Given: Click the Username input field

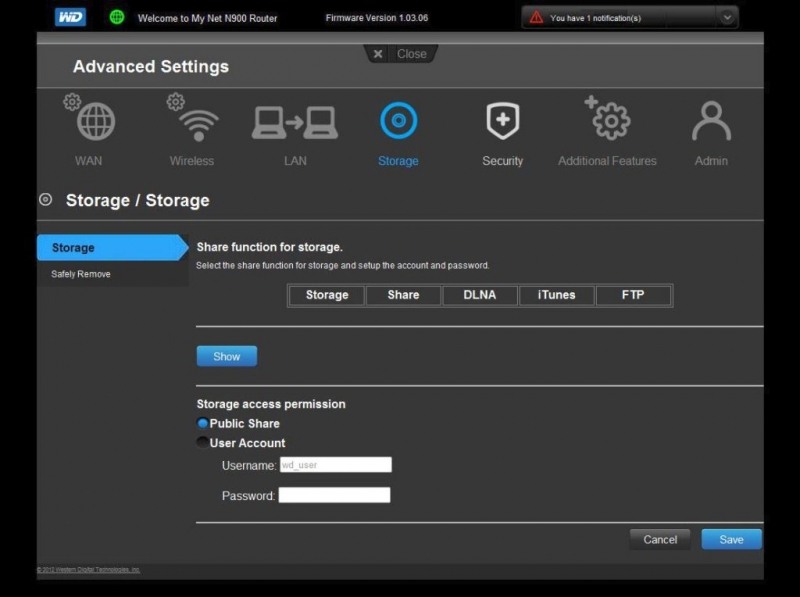Looking at the screenshot, I should pyautogui.click(x=336, y=465).
